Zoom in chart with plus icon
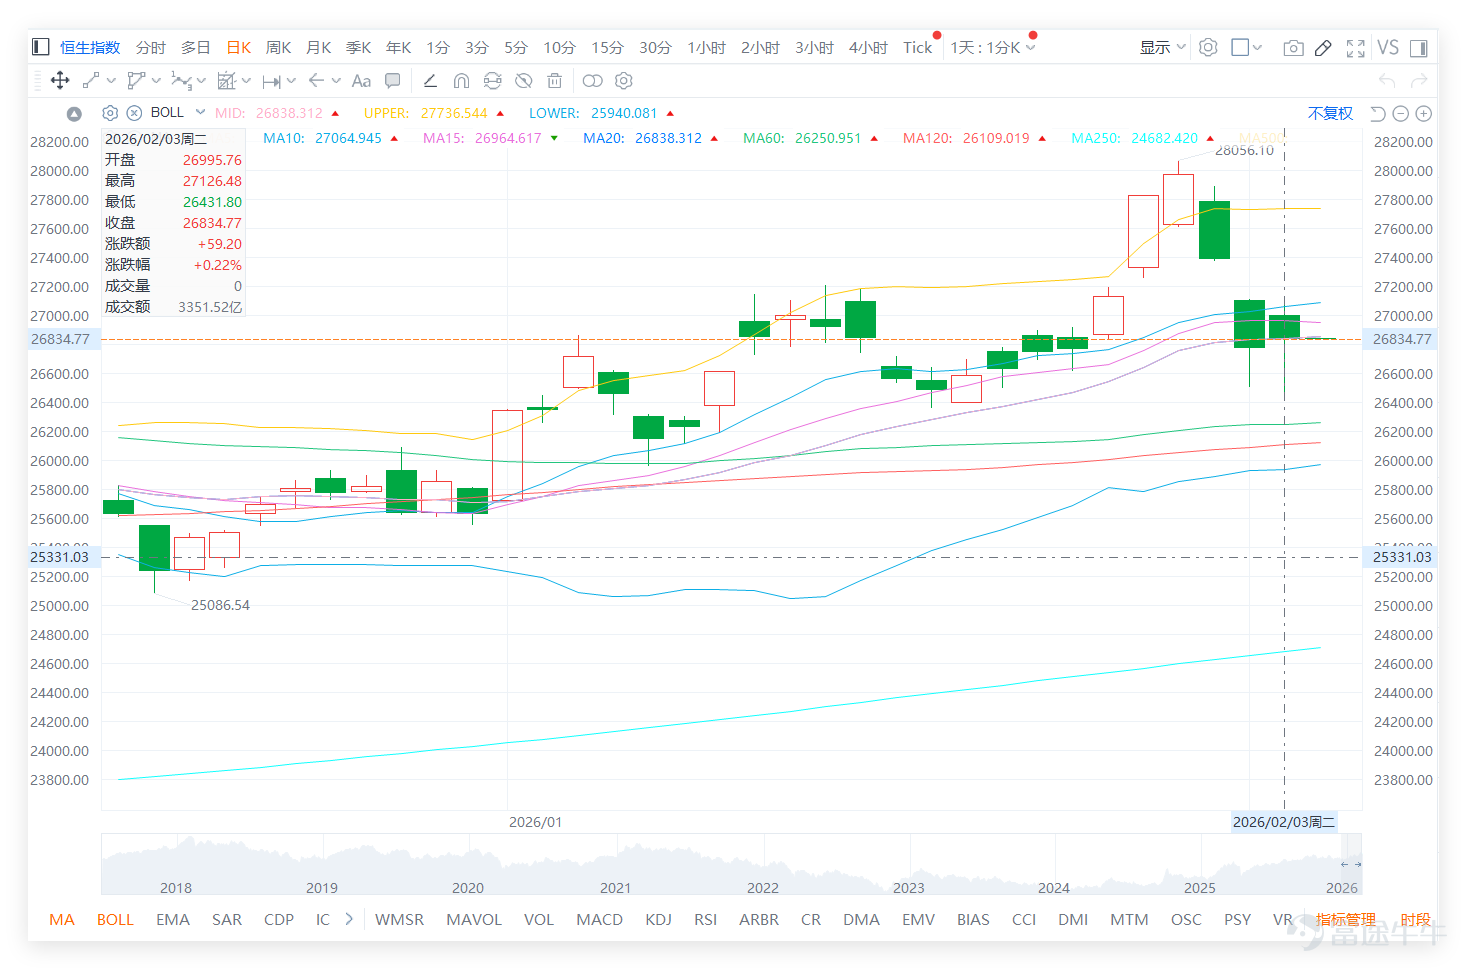 point(1424,114)
